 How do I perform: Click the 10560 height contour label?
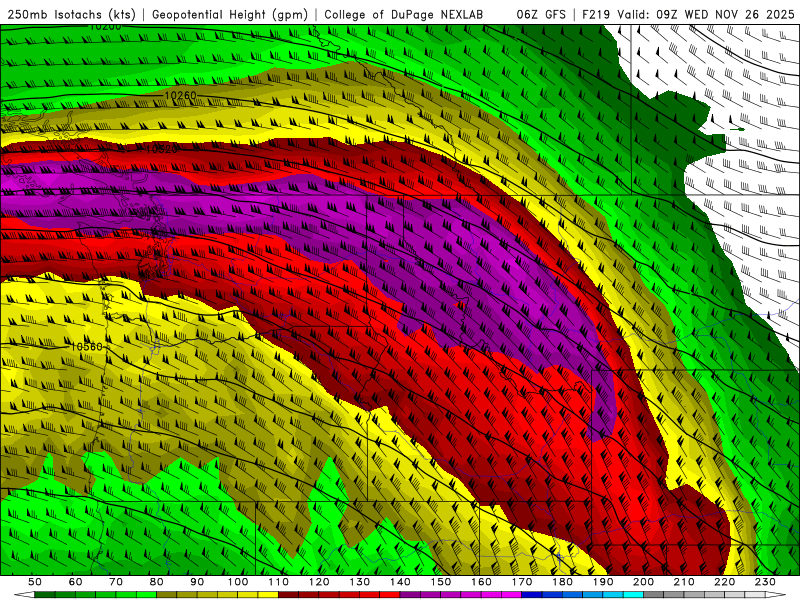click(x=87, y=346)
